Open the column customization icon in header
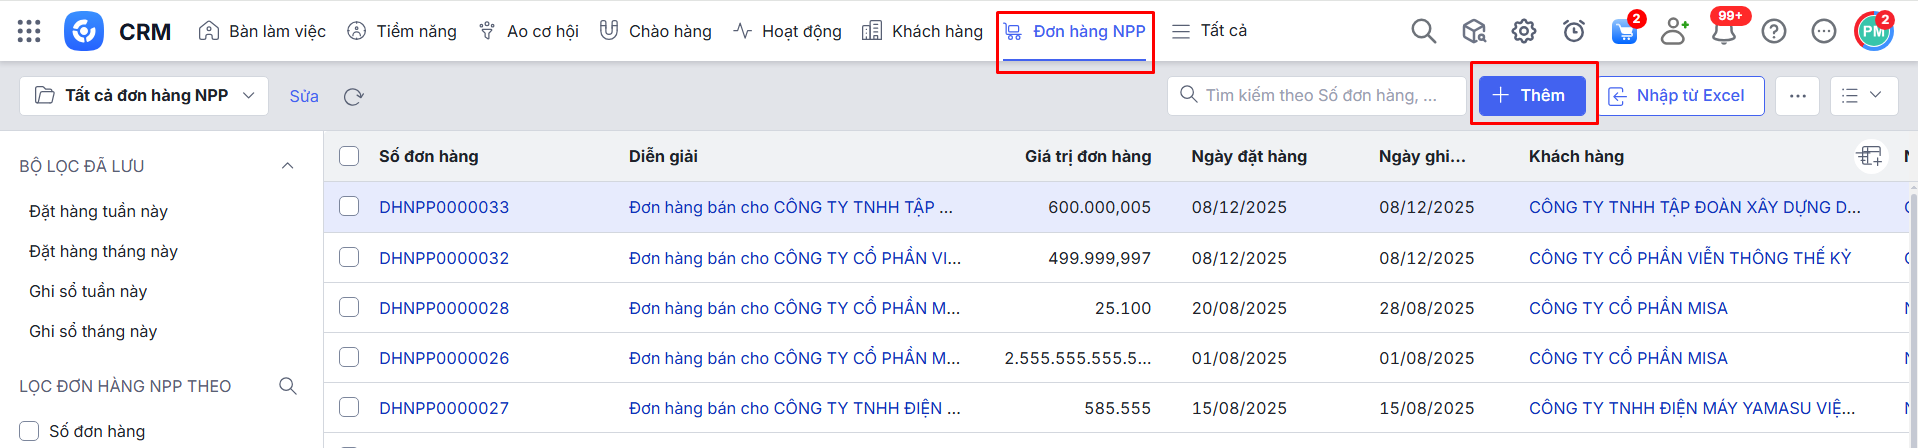The image size is (1918, 448). click(x=1870, y=156)
